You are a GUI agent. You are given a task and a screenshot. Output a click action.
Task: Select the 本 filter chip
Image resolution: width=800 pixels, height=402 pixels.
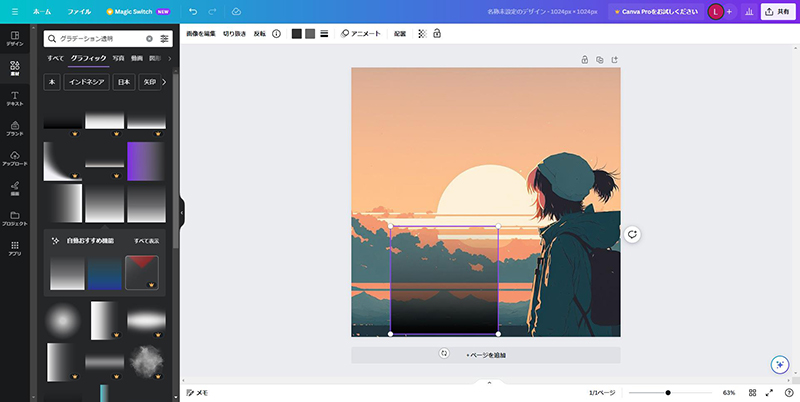52,82
